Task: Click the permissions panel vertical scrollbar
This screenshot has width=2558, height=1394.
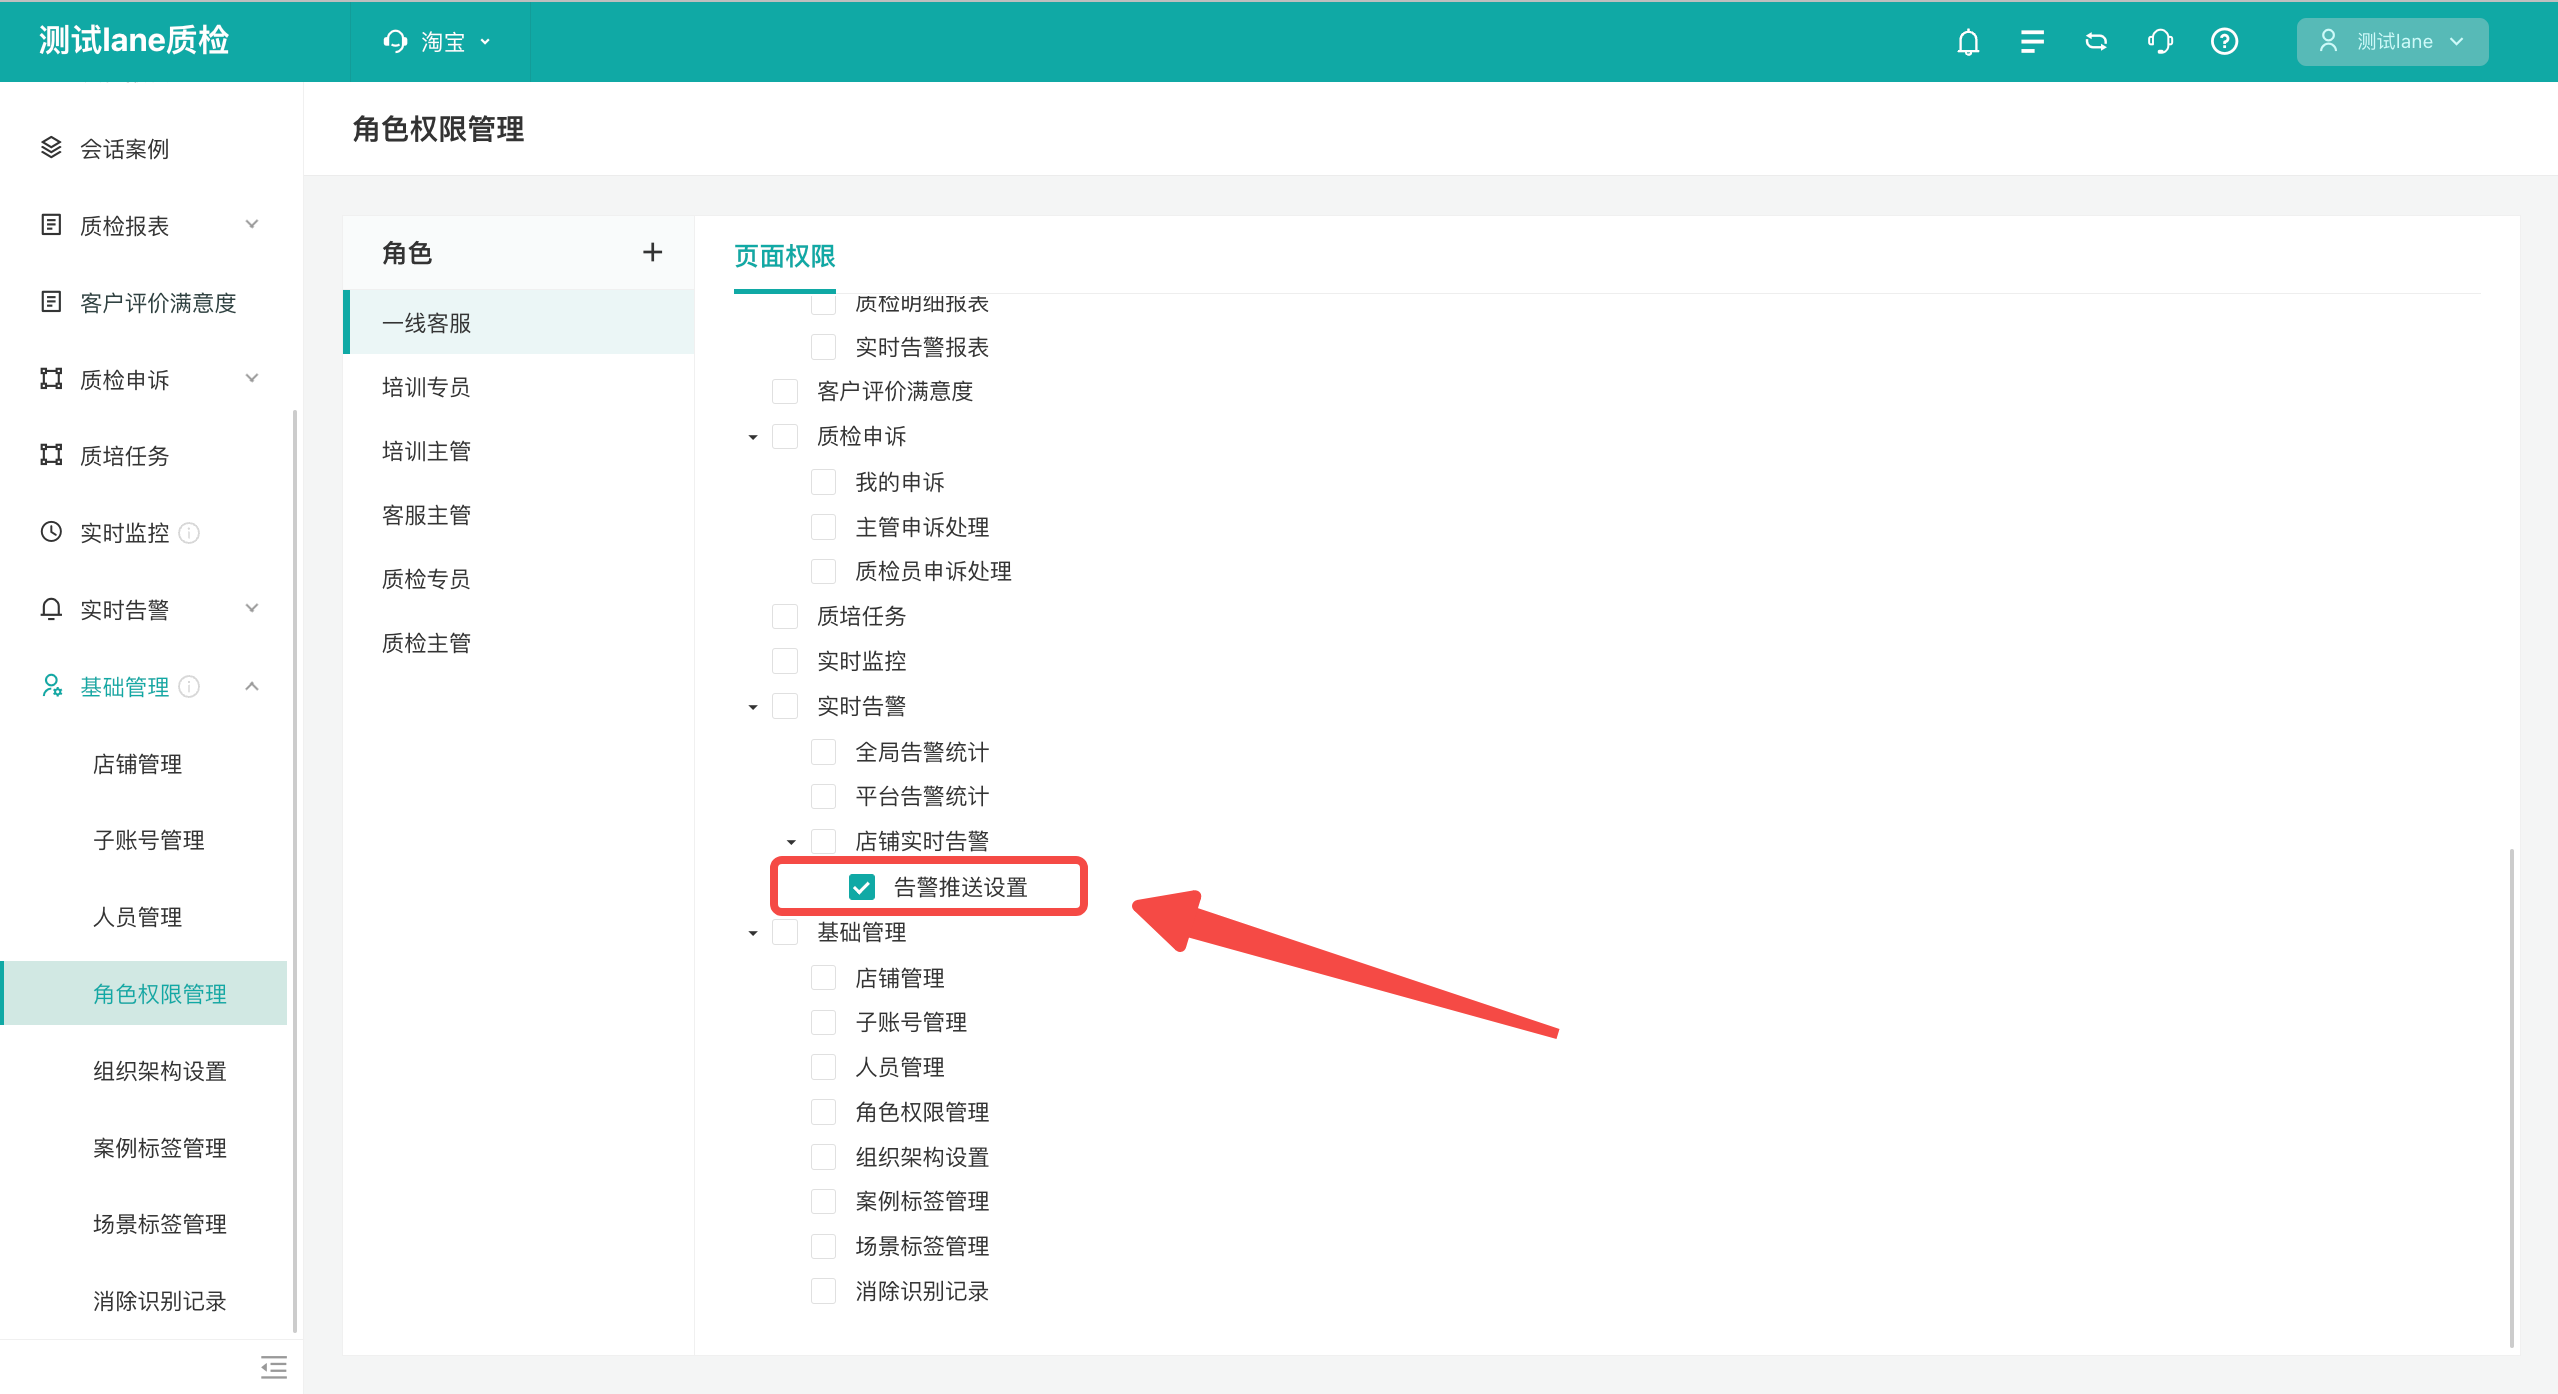Action: 2511,1098
